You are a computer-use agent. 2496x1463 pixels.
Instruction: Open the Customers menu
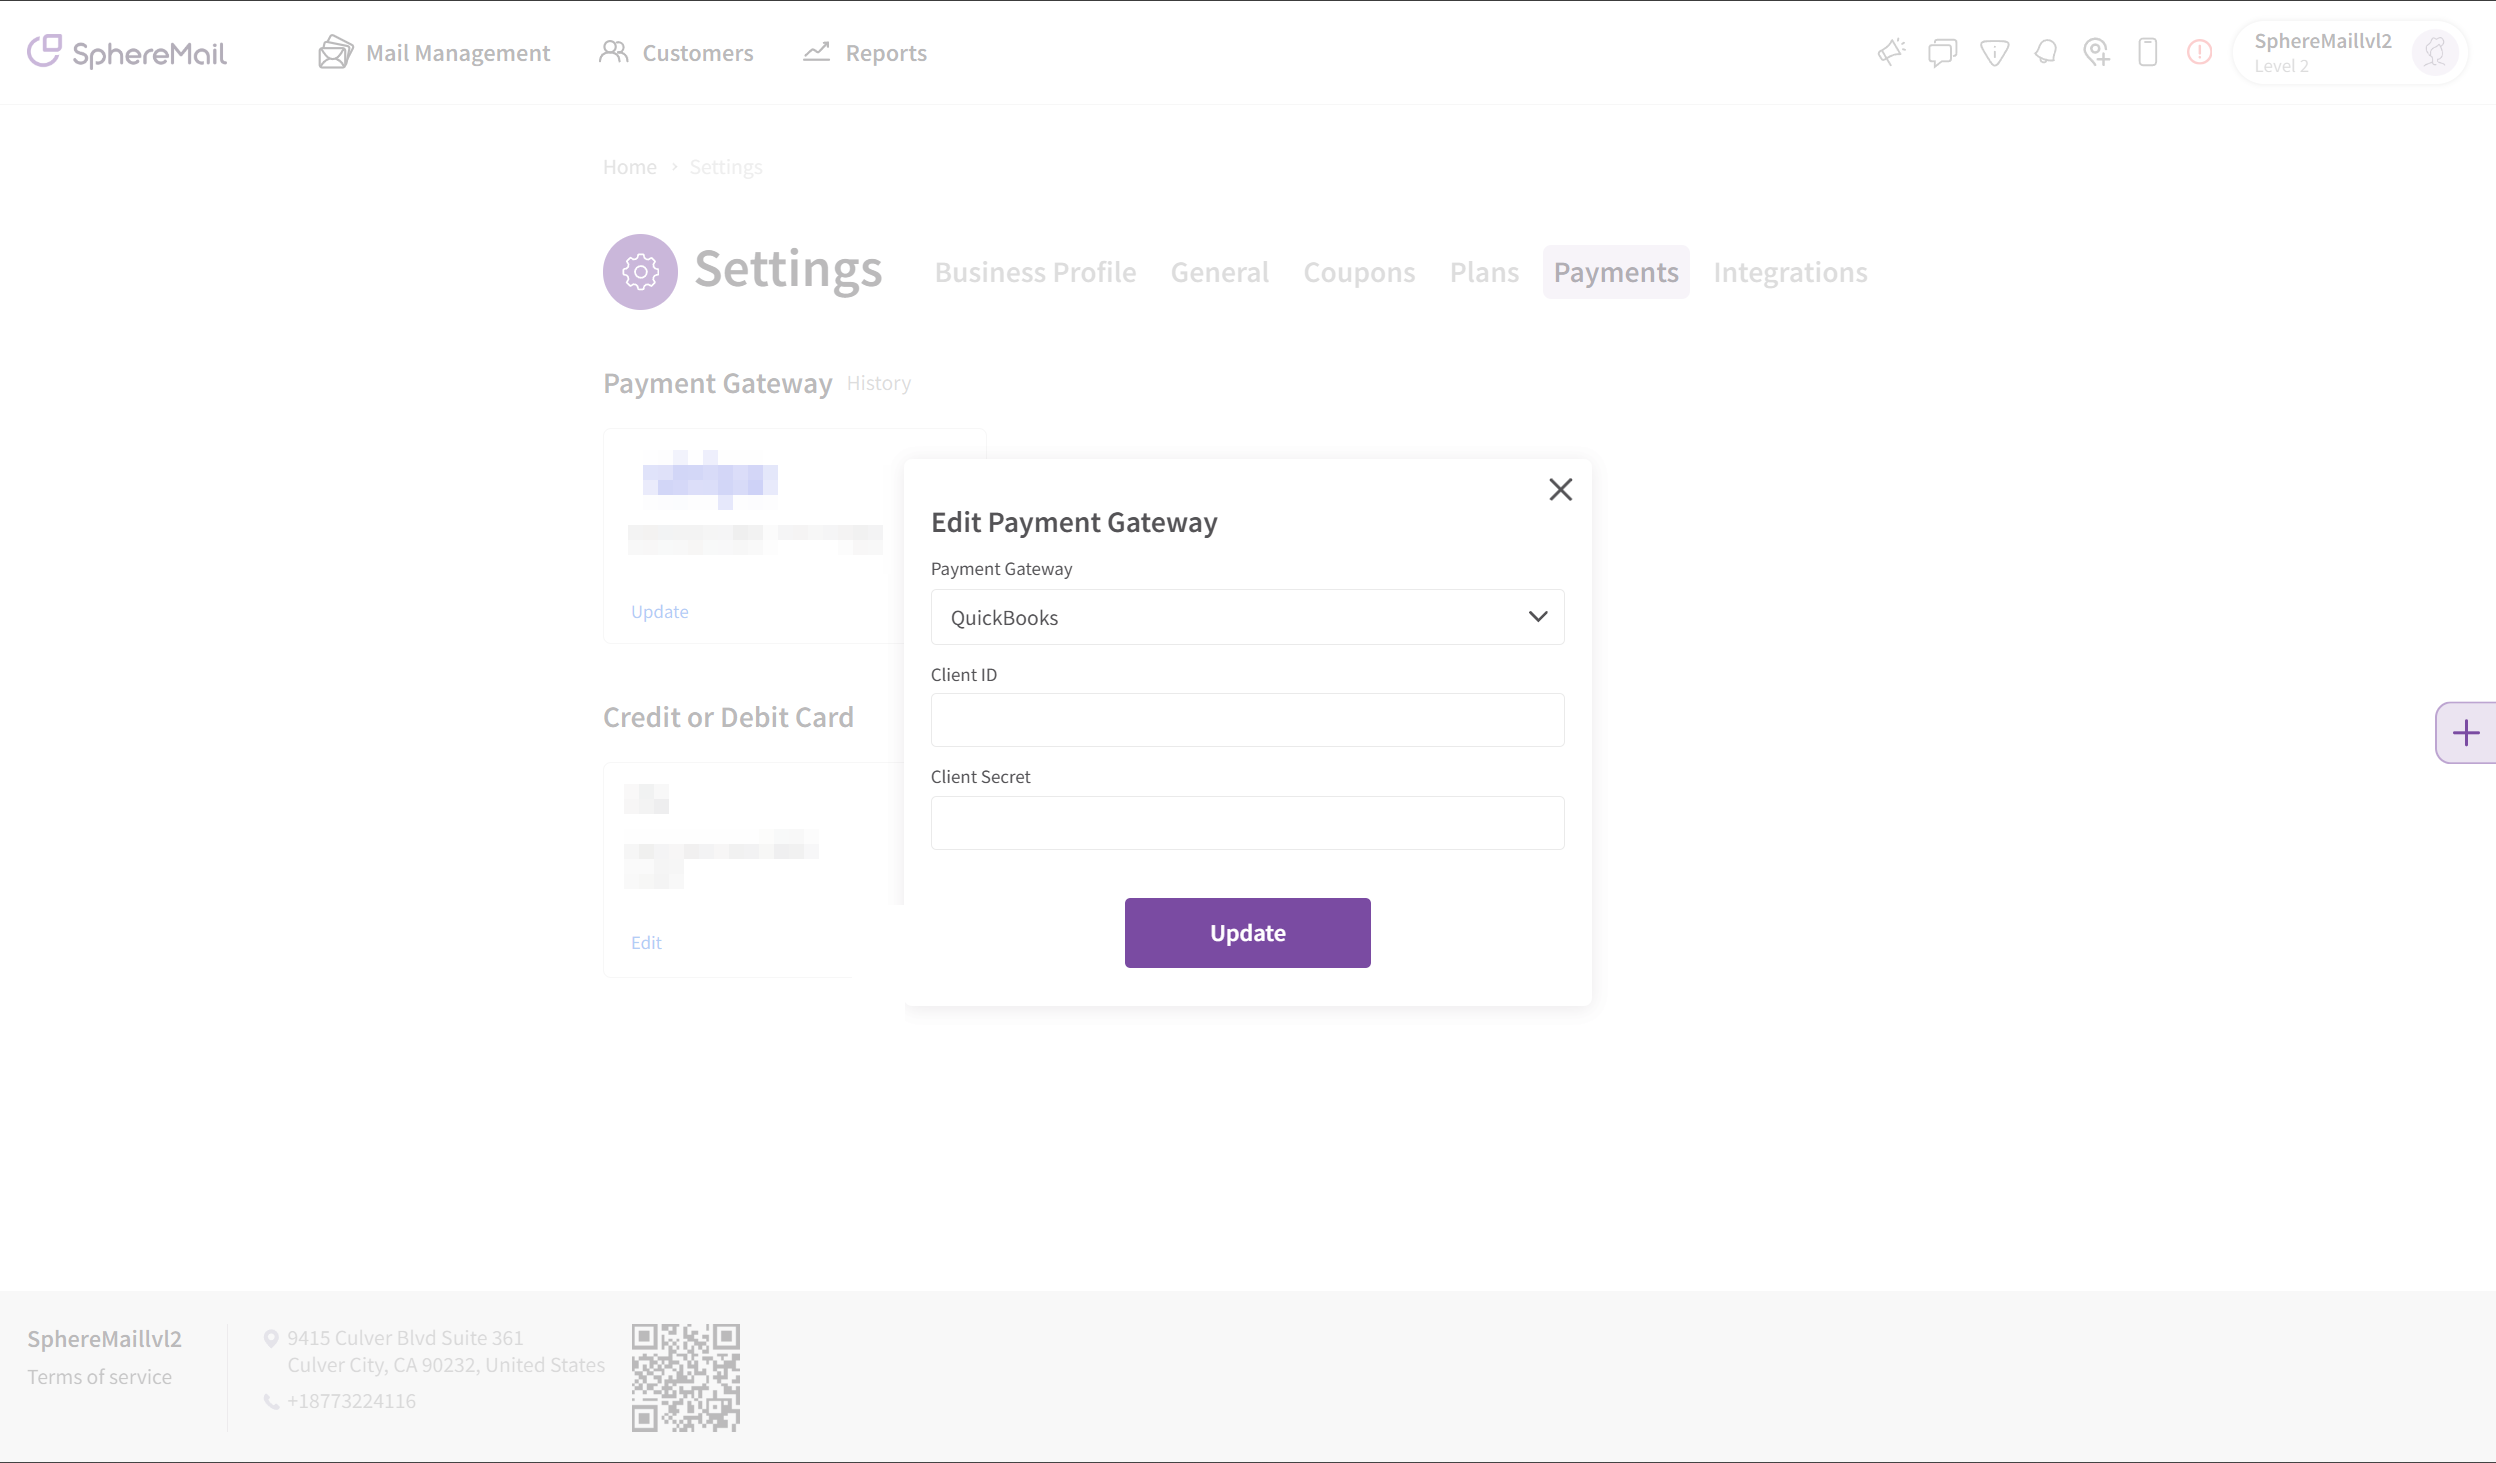(x=676, y=52)
